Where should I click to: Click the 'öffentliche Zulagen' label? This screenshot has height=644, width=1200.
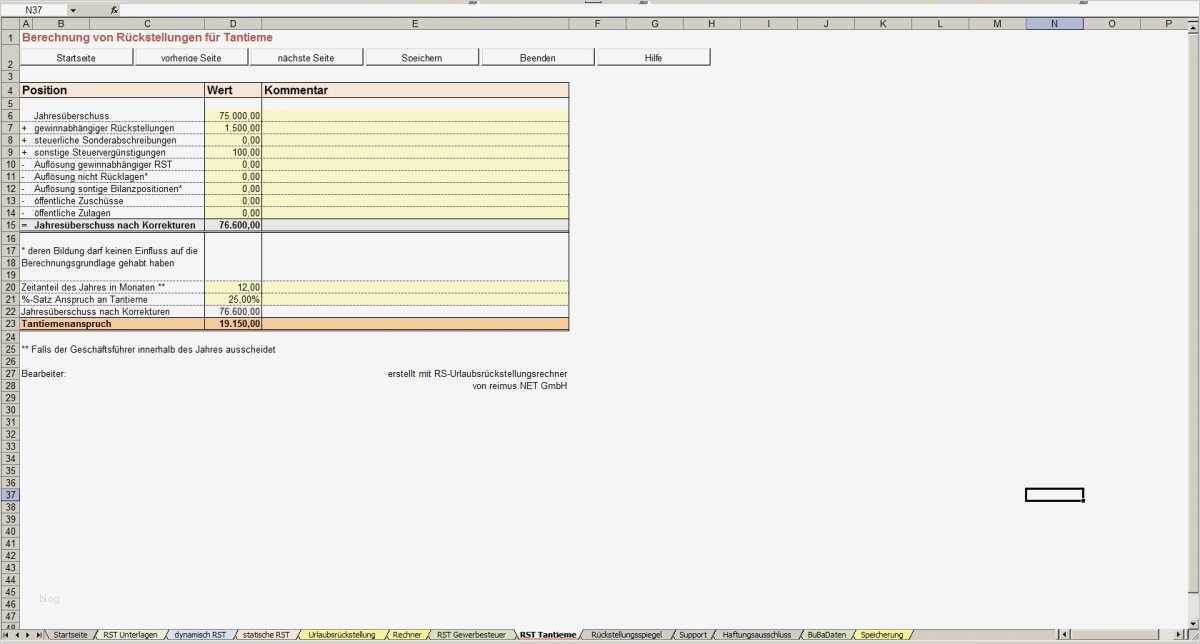(73, 213)
